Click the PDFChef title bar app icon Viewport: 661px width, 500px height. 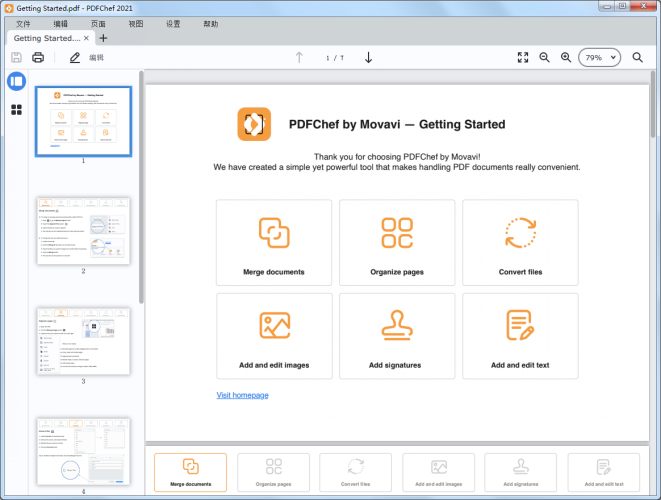8,8
